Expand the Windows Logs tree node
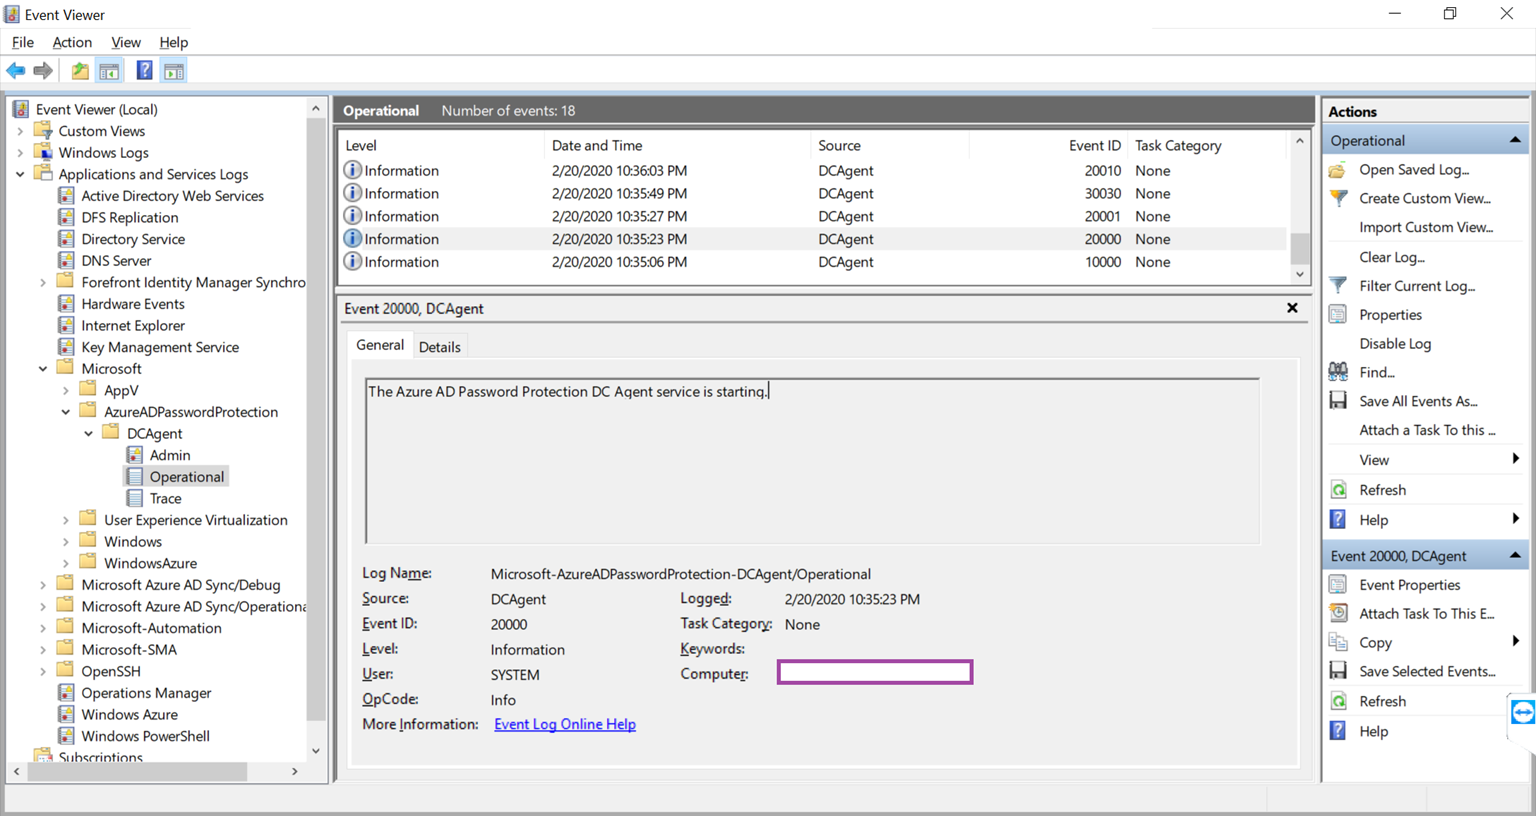The image size is (1536, 816). click(x=20, y=153)
